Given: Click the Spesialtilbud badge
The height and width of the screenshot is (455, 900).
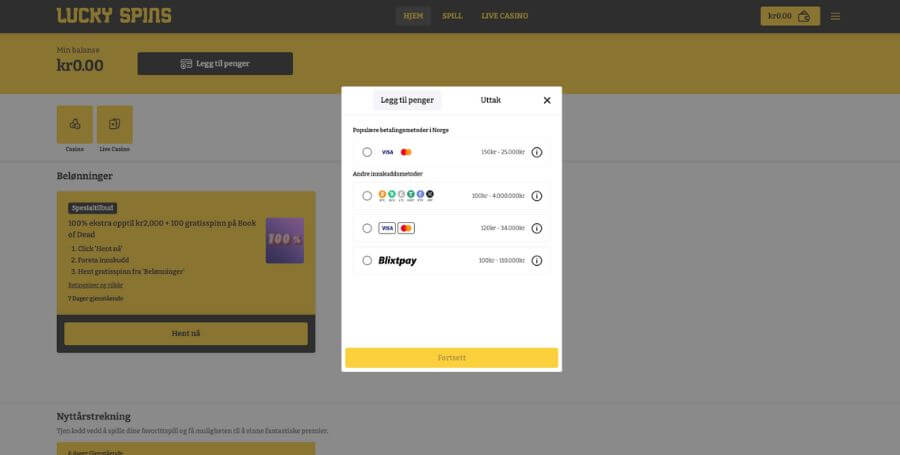Looking at the screenshot, I should click(x=92, y=208).
